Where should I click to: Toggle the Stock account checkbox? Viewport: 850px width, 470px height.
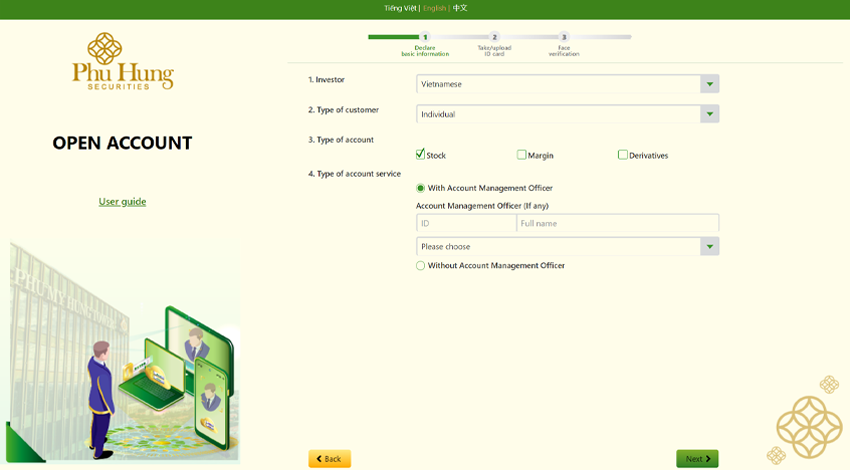421,155
